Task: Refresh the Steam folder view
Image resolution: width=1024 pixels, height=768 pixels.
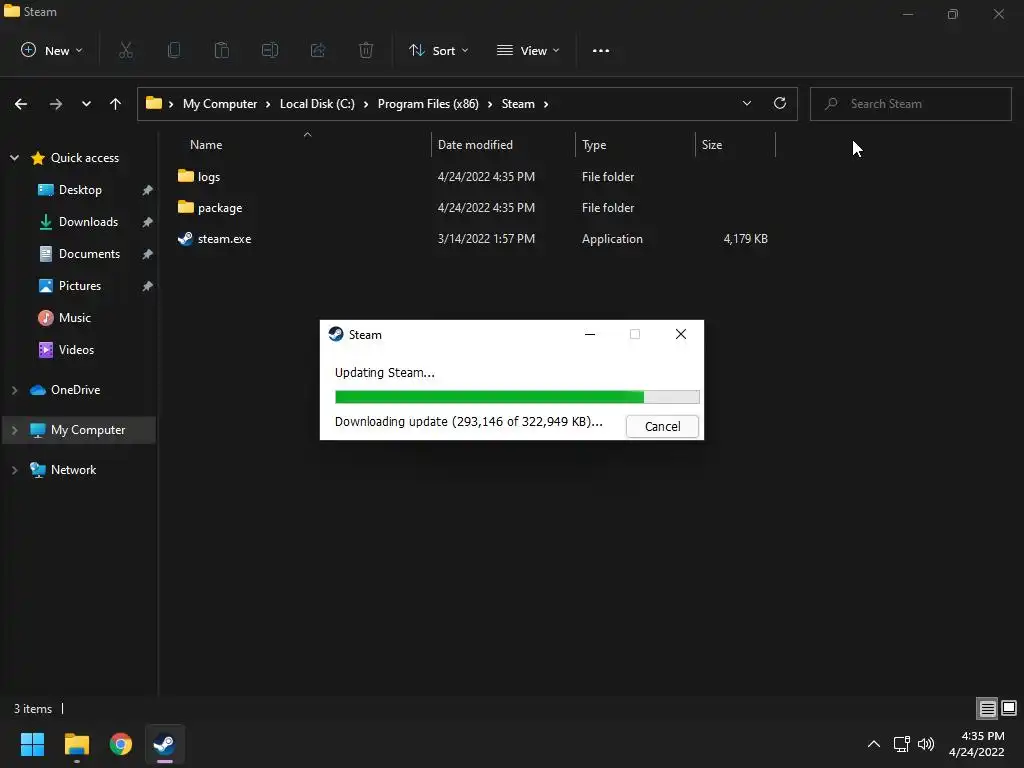Action: point(780,103)
